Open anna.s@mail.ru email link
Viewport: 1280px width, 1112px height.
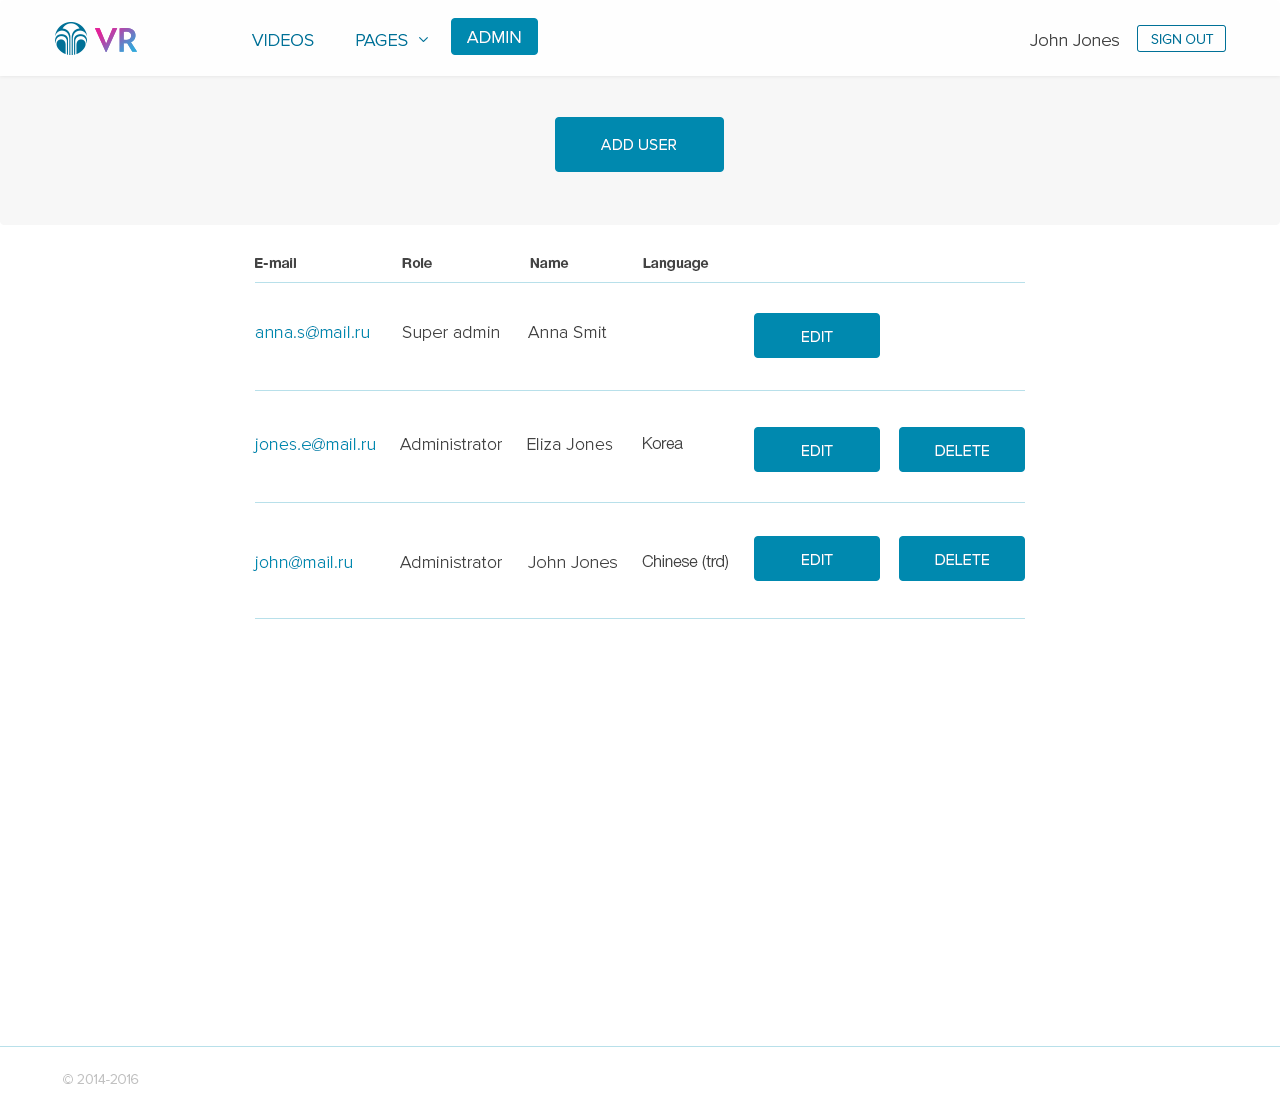point(312,333)
